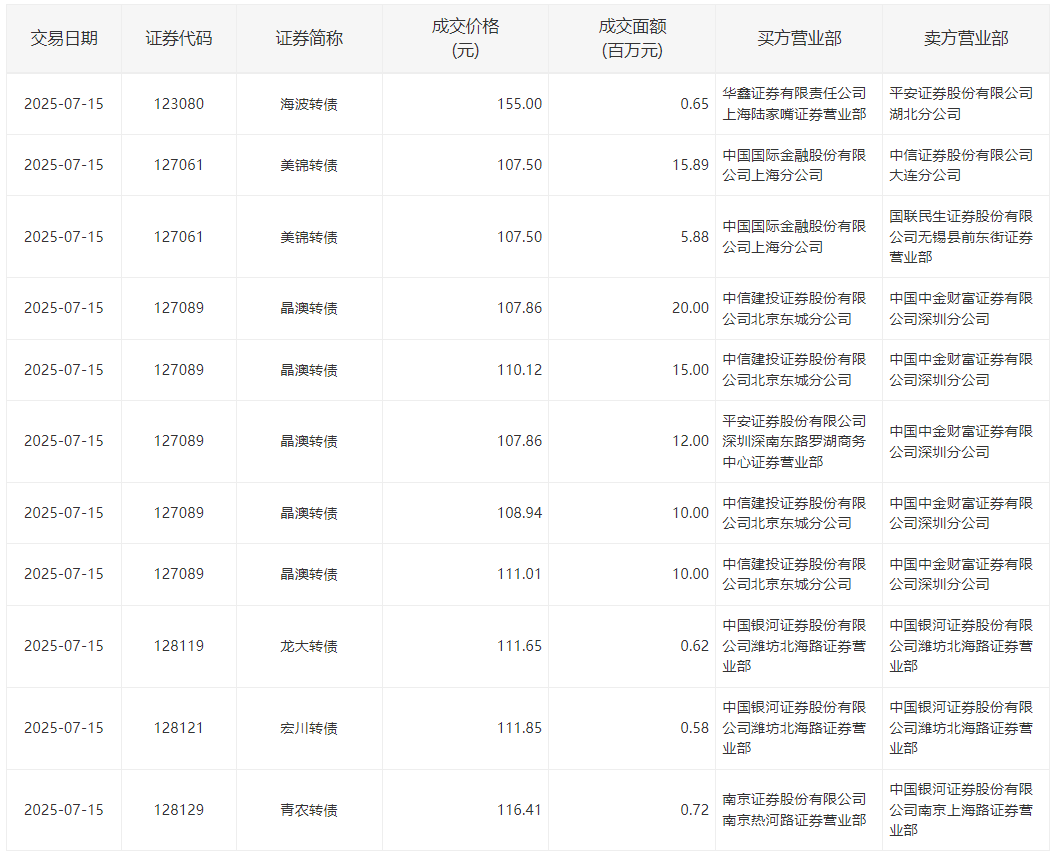
Task: Click security code 128121
Action: [179, 728]
